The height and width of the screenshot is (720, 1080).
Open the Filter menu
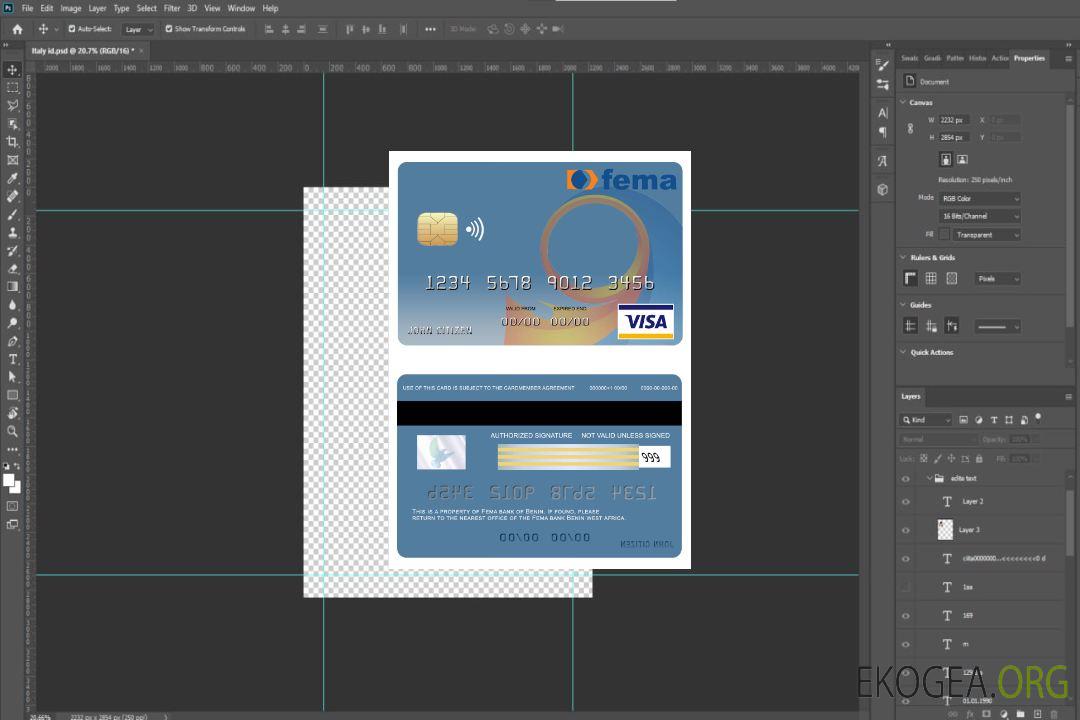[x=172, y=8]
